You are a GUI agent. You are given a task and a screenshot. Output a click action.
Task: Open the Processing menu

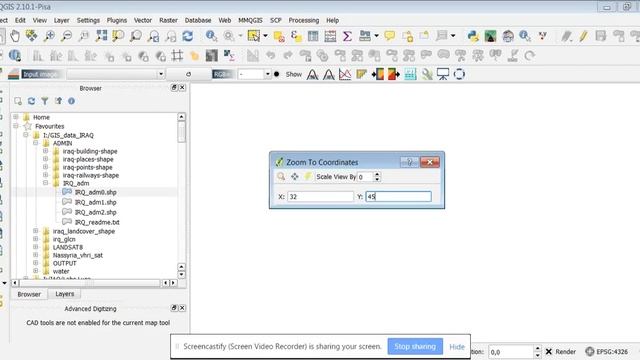304,20
